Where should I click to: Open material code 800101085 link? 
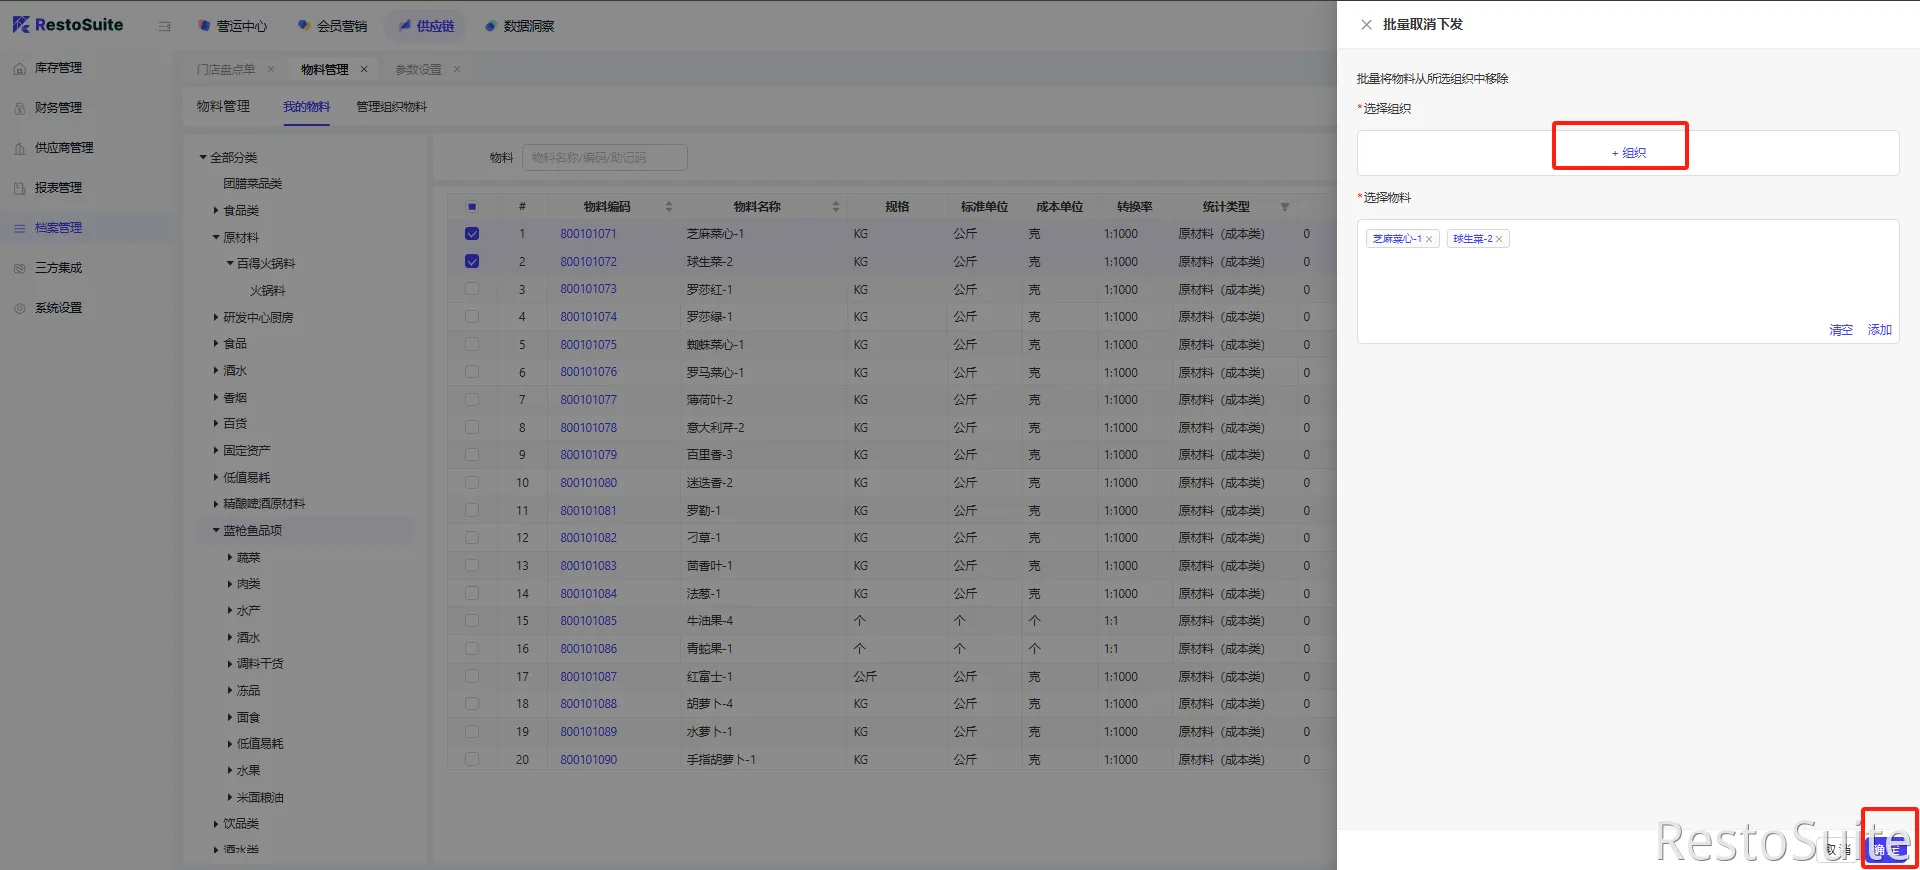(x=588, y=621)
